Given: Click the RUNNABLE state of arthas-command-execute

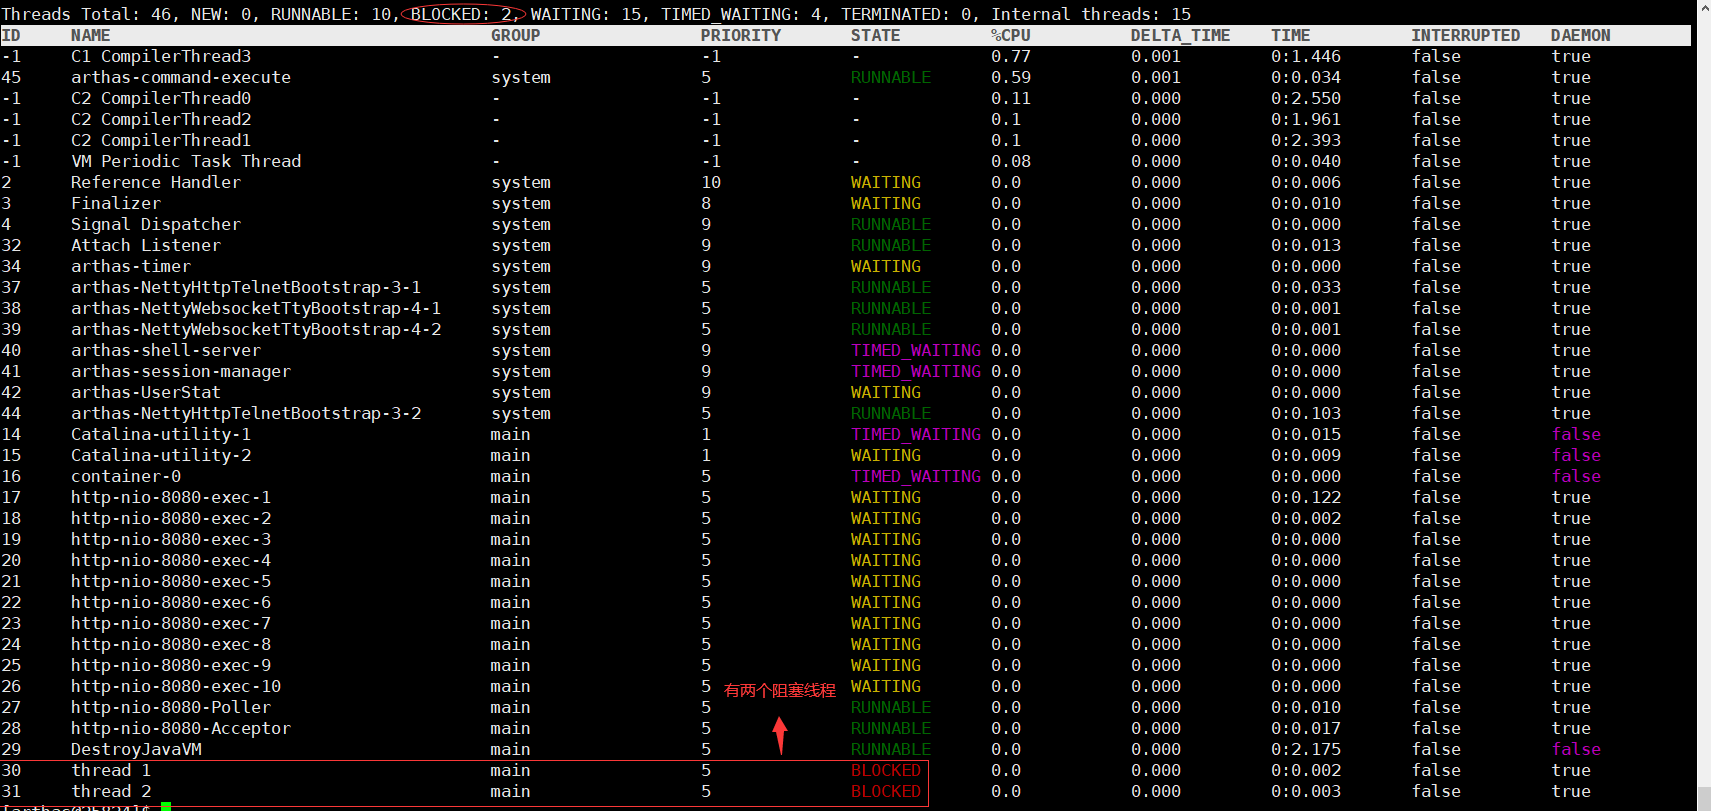Looking at the screenshot, I should point(891,77).
